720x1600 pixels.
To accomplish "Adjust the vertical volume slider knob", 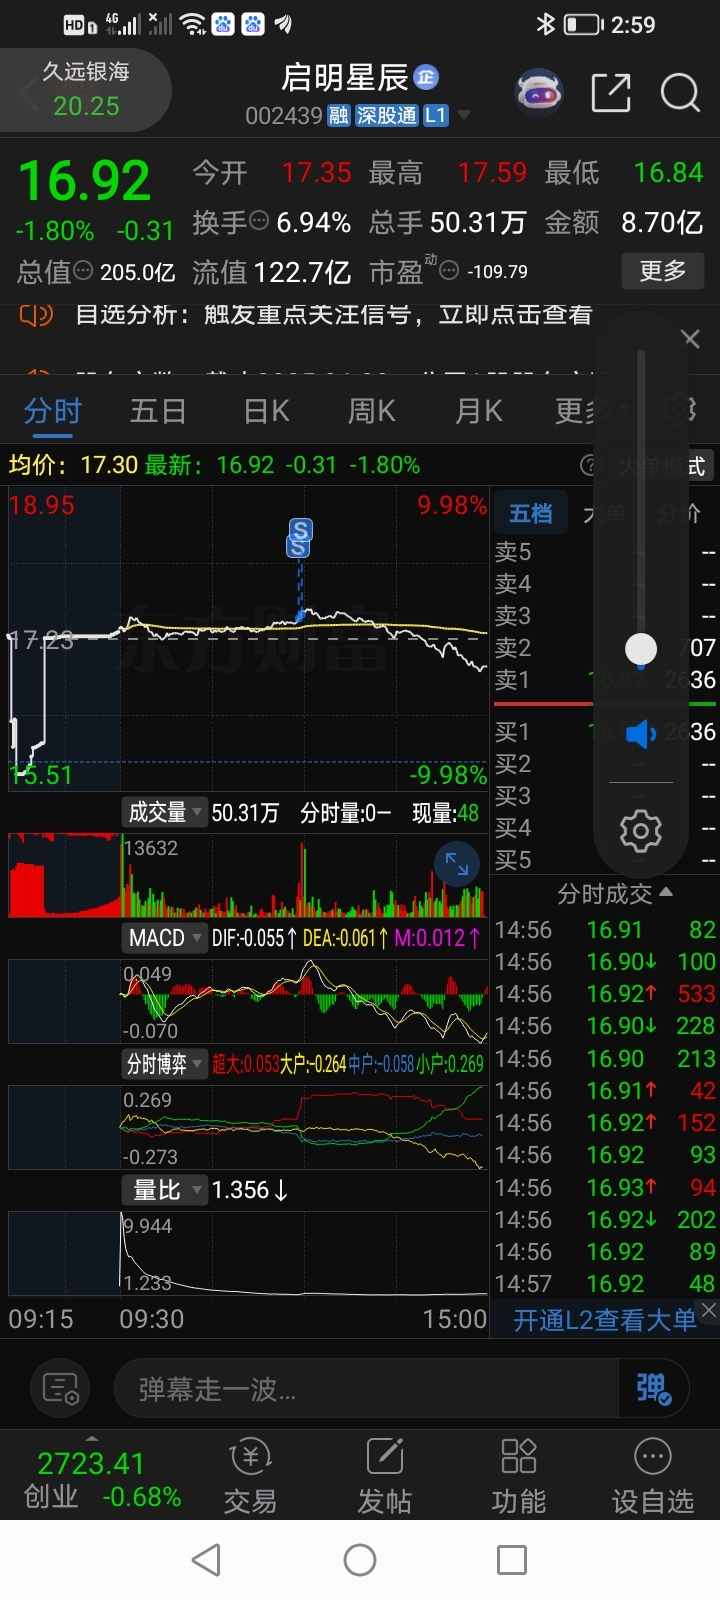I will [641, 649].
